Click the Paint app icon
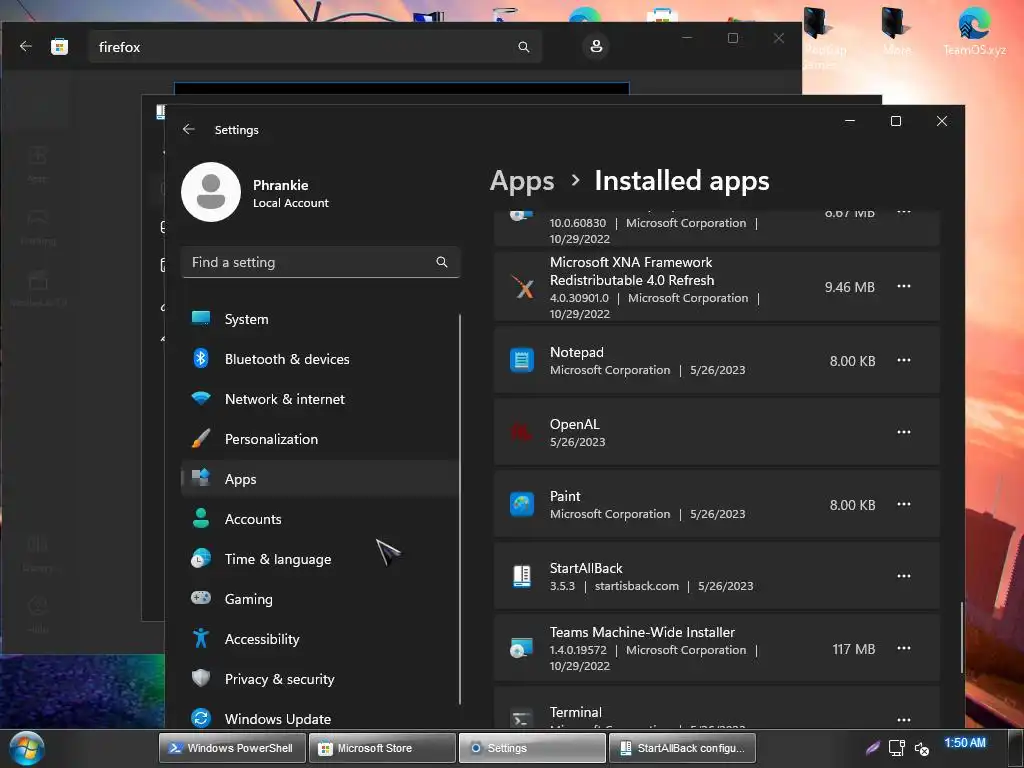The image size is (1024, 768). pos(522,504)
